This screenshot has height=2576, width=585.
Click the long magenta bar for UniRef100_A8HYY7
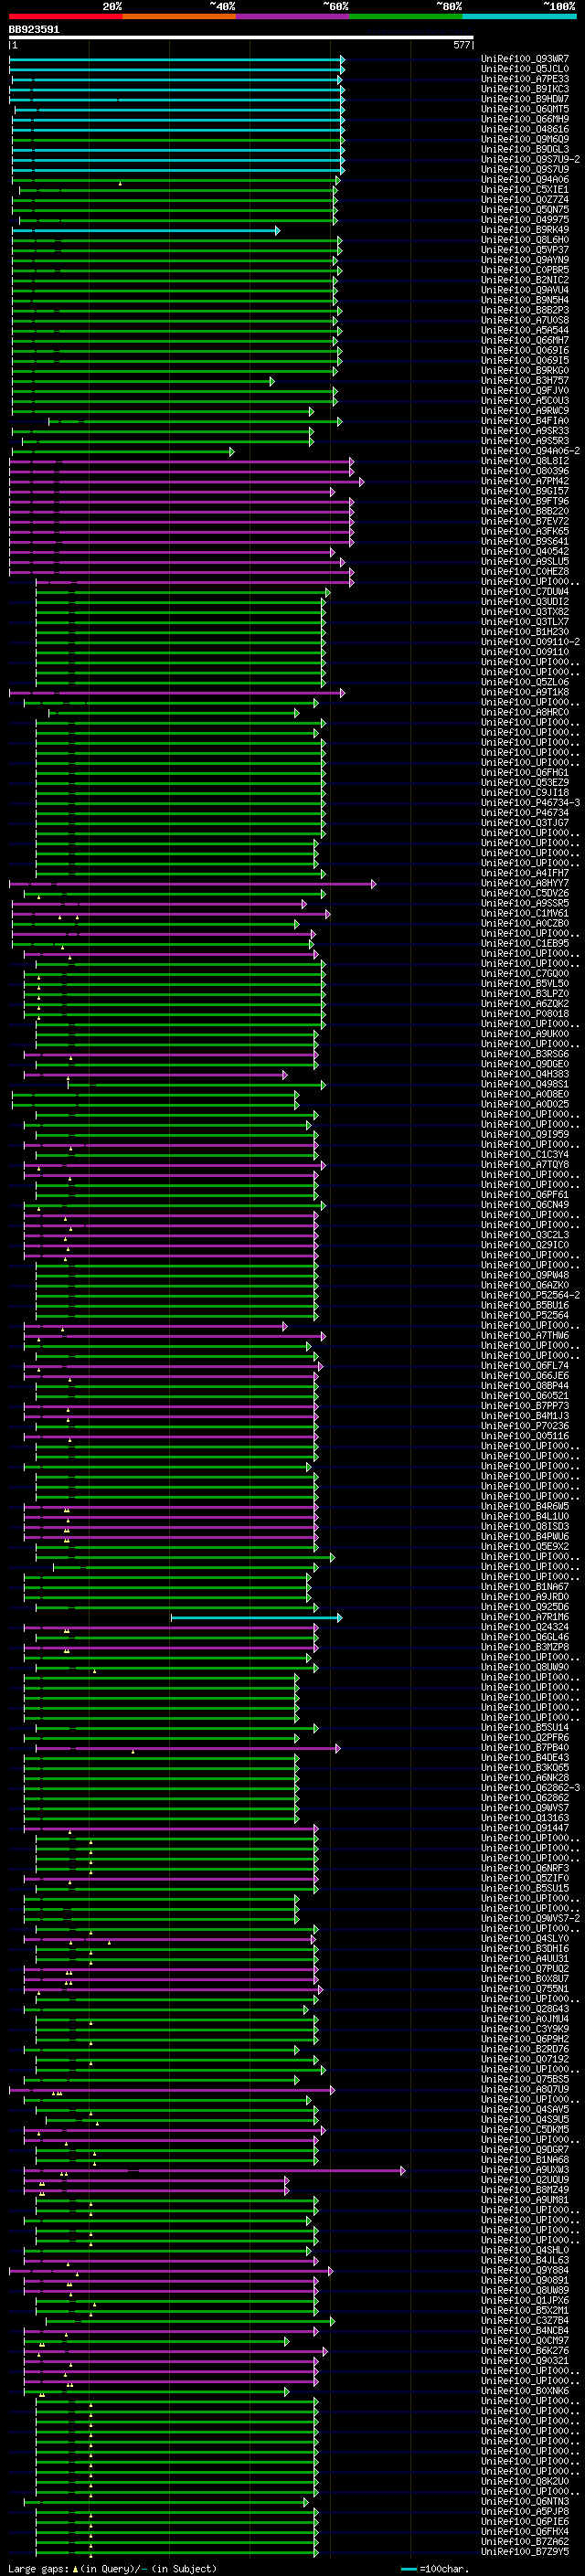[193, 883]
